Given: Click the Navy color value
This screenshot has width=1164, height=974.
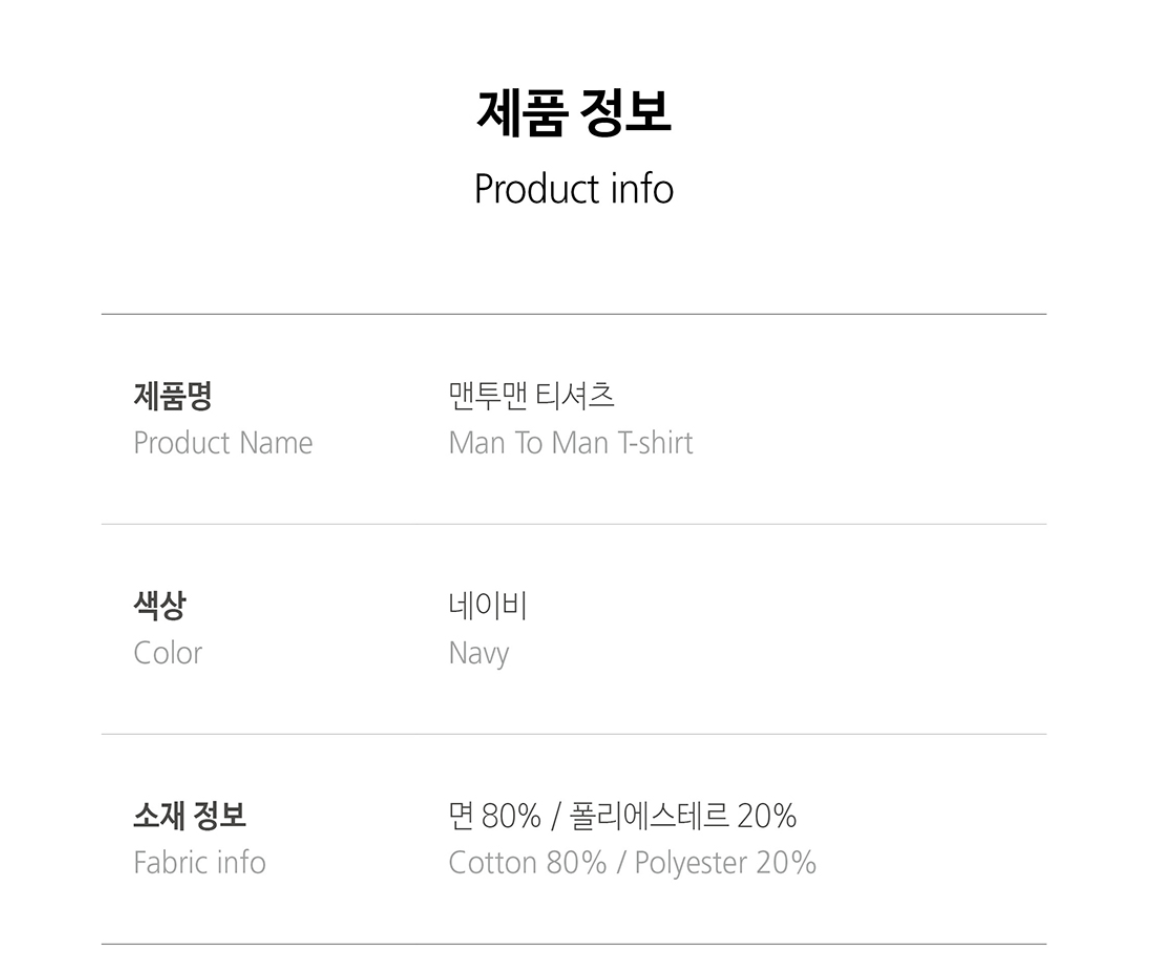Looking at the screenshot, I should click(x=478, y=654).
